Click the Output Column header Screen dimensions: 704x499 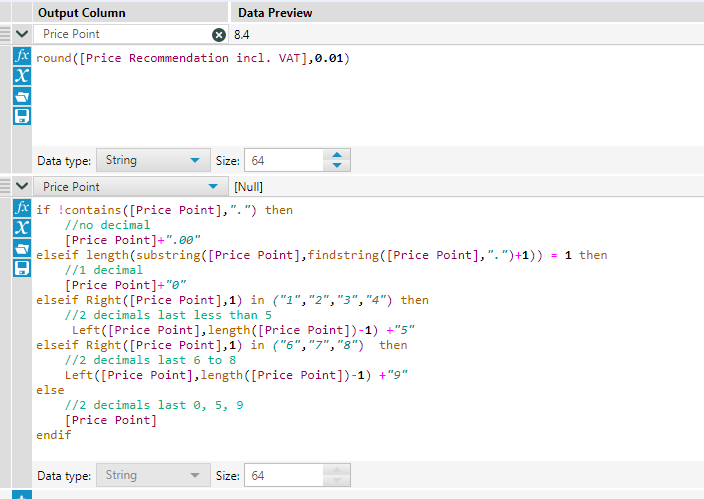(x=82, y=13)
